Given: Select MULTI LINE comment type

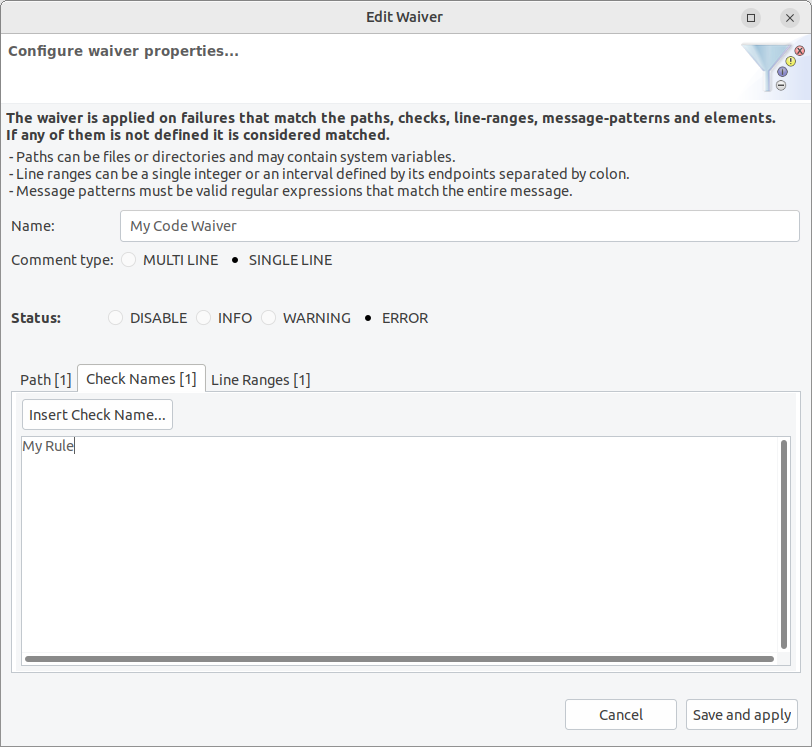Looking at the screenshot, I should click(128, 259).
